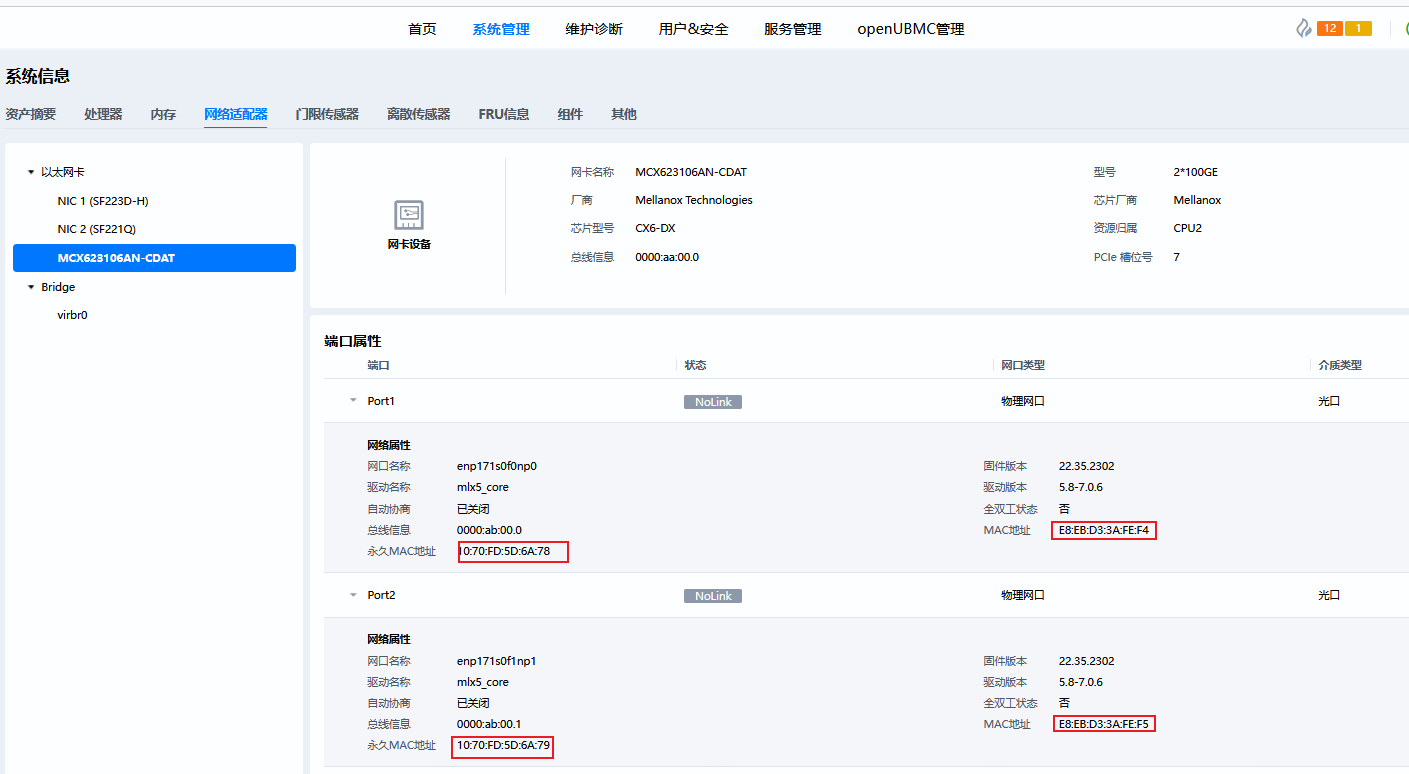The height and width of the screenshot is (774, 1409).
Task: Click Port2 MAC address E8:EB:D3:3A:FE:F5
Action: click(1104, 724)
